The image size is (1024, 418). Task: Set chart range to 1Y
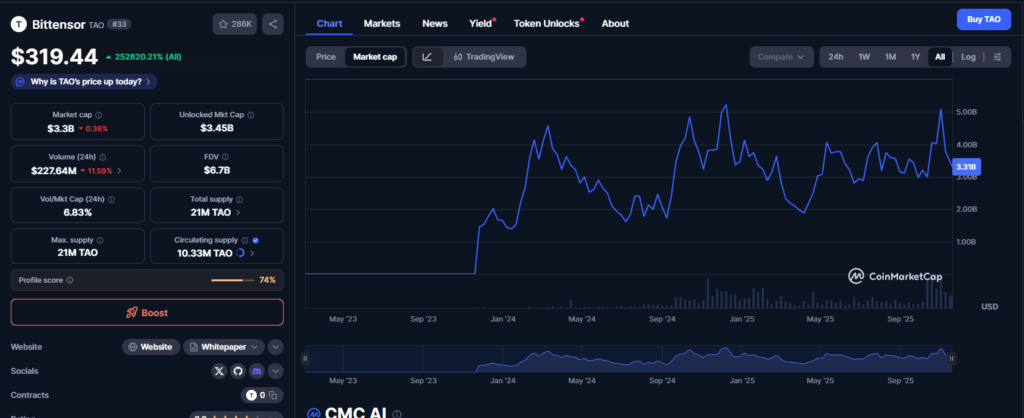point(916,57)
